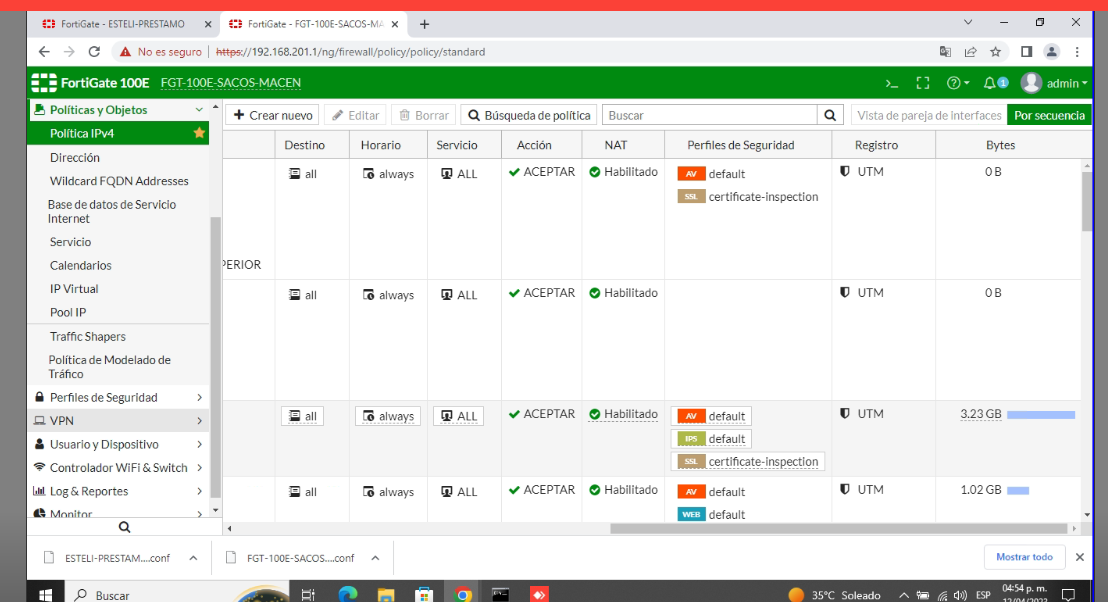The height and width of the screenshot is (602, 1108).
Task: Click the browser bookmark star icon
Action: pos(996,51)
